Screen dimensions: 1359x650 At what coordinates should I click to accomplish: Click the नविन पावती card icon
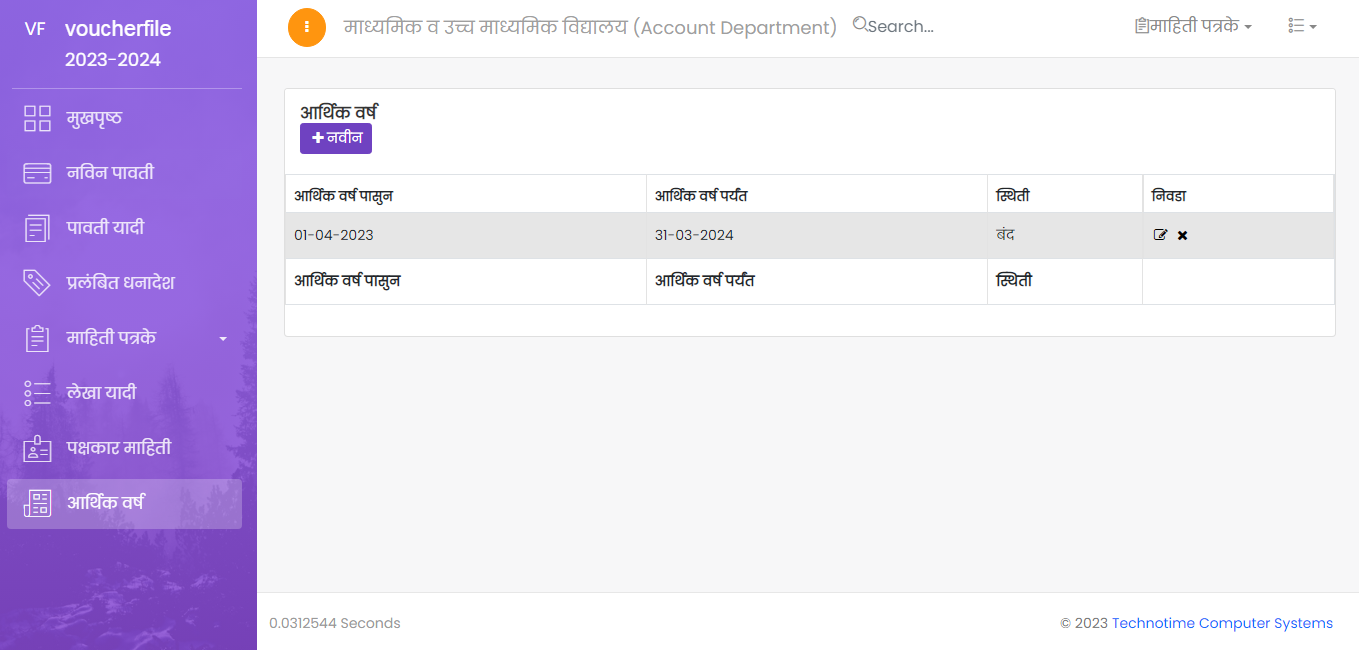click(37, 173)
